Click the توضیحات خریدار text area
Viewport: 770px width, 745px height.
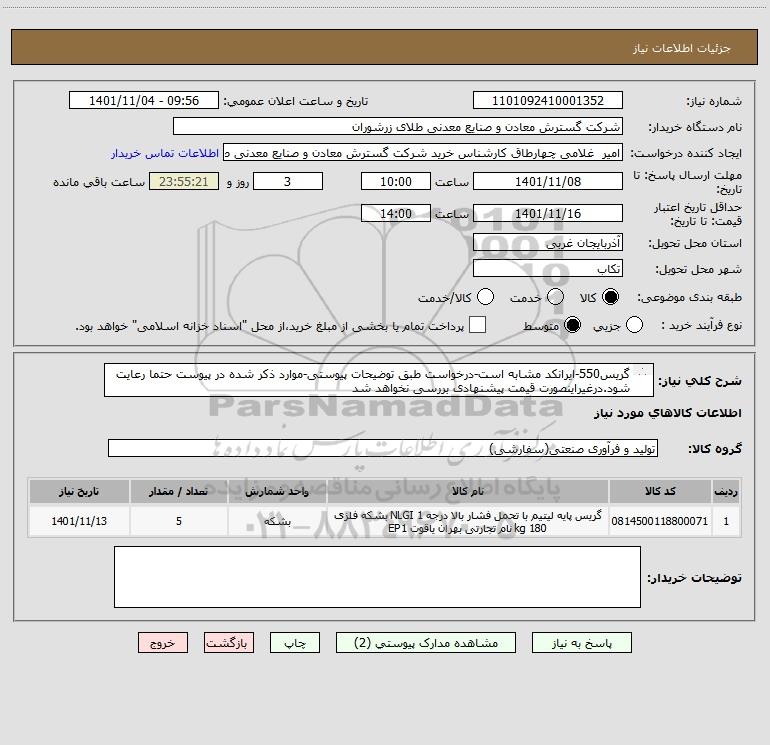[x=377, y=577]
